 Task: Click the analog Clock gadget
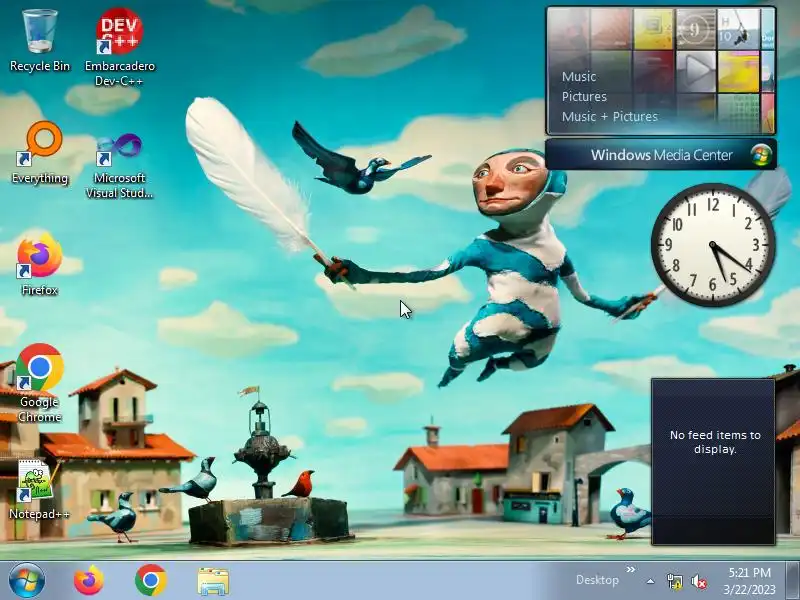click(713, 245)
